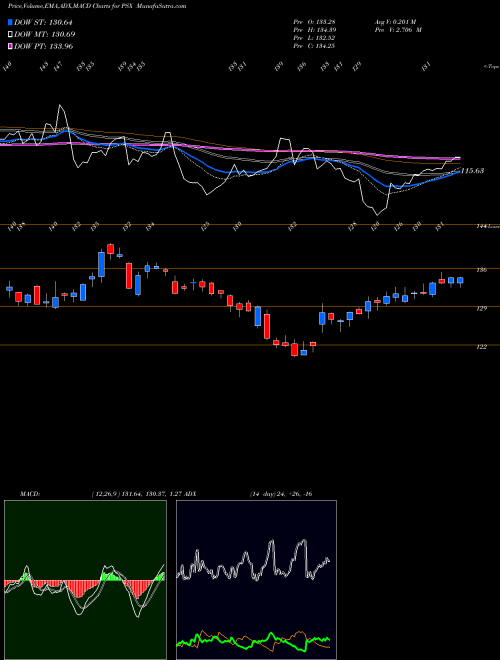Click the white DOW MT legend swatch

[x=10, y=34]
